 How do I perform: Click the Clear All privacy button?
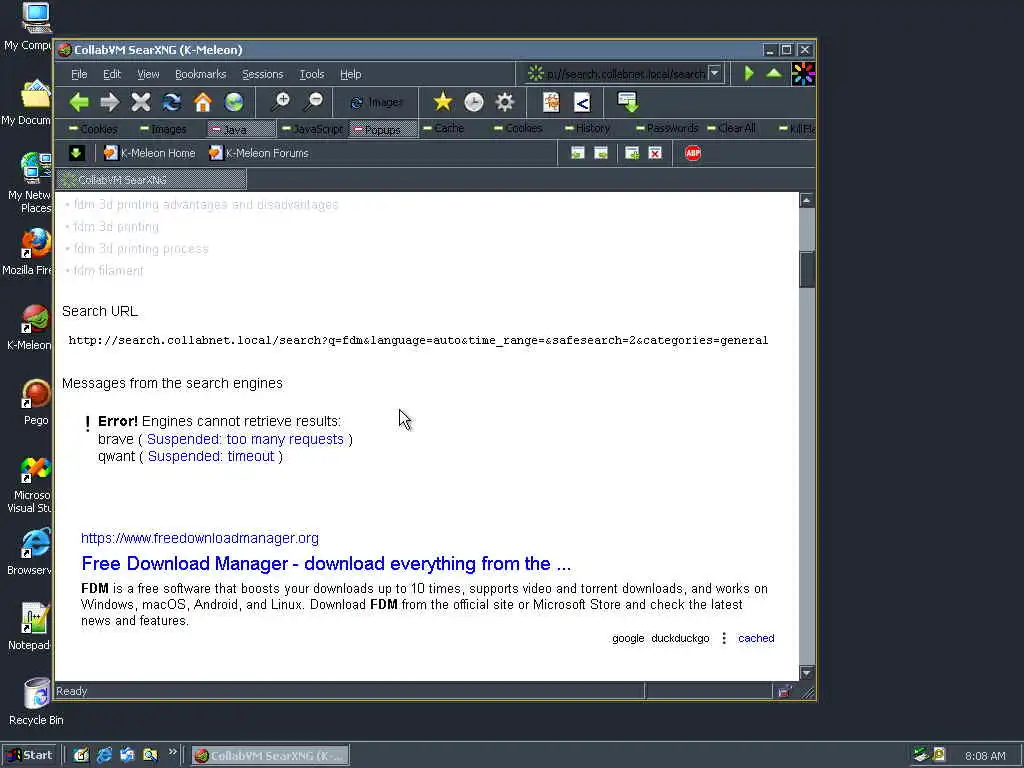click(x=731, y=128)
